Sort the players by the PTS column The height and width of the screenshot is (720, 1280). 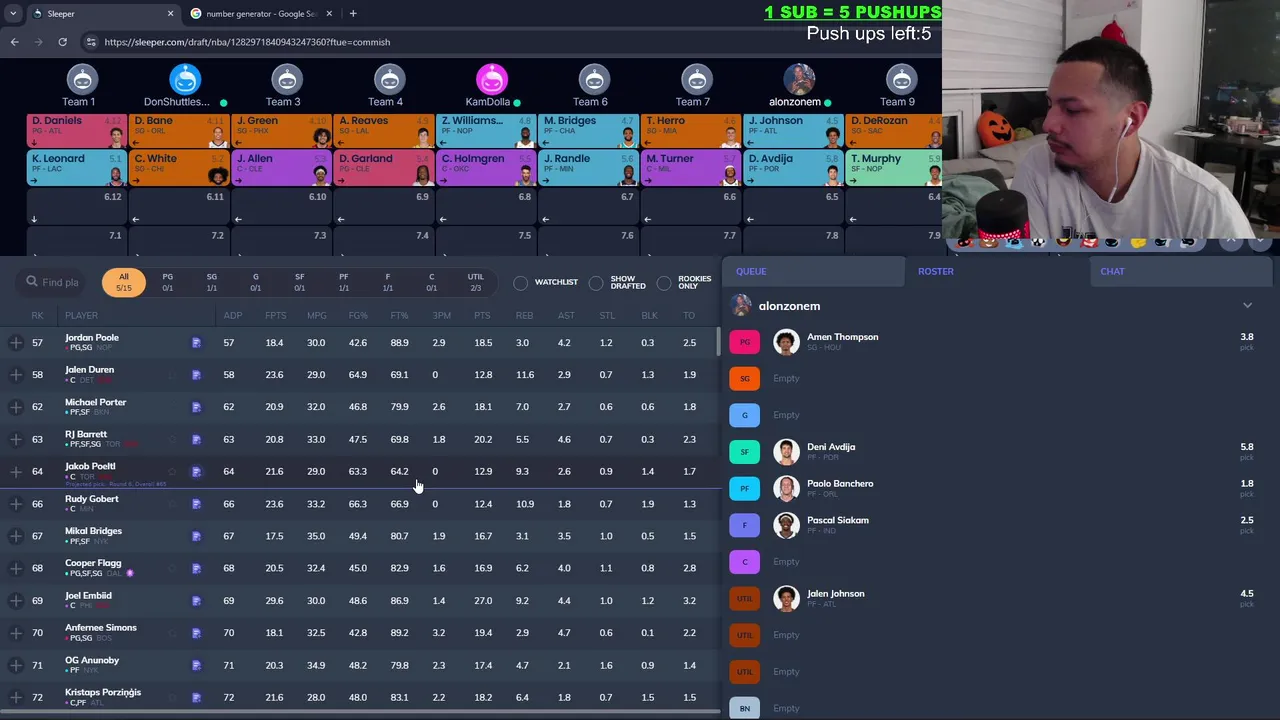[482, 315]
